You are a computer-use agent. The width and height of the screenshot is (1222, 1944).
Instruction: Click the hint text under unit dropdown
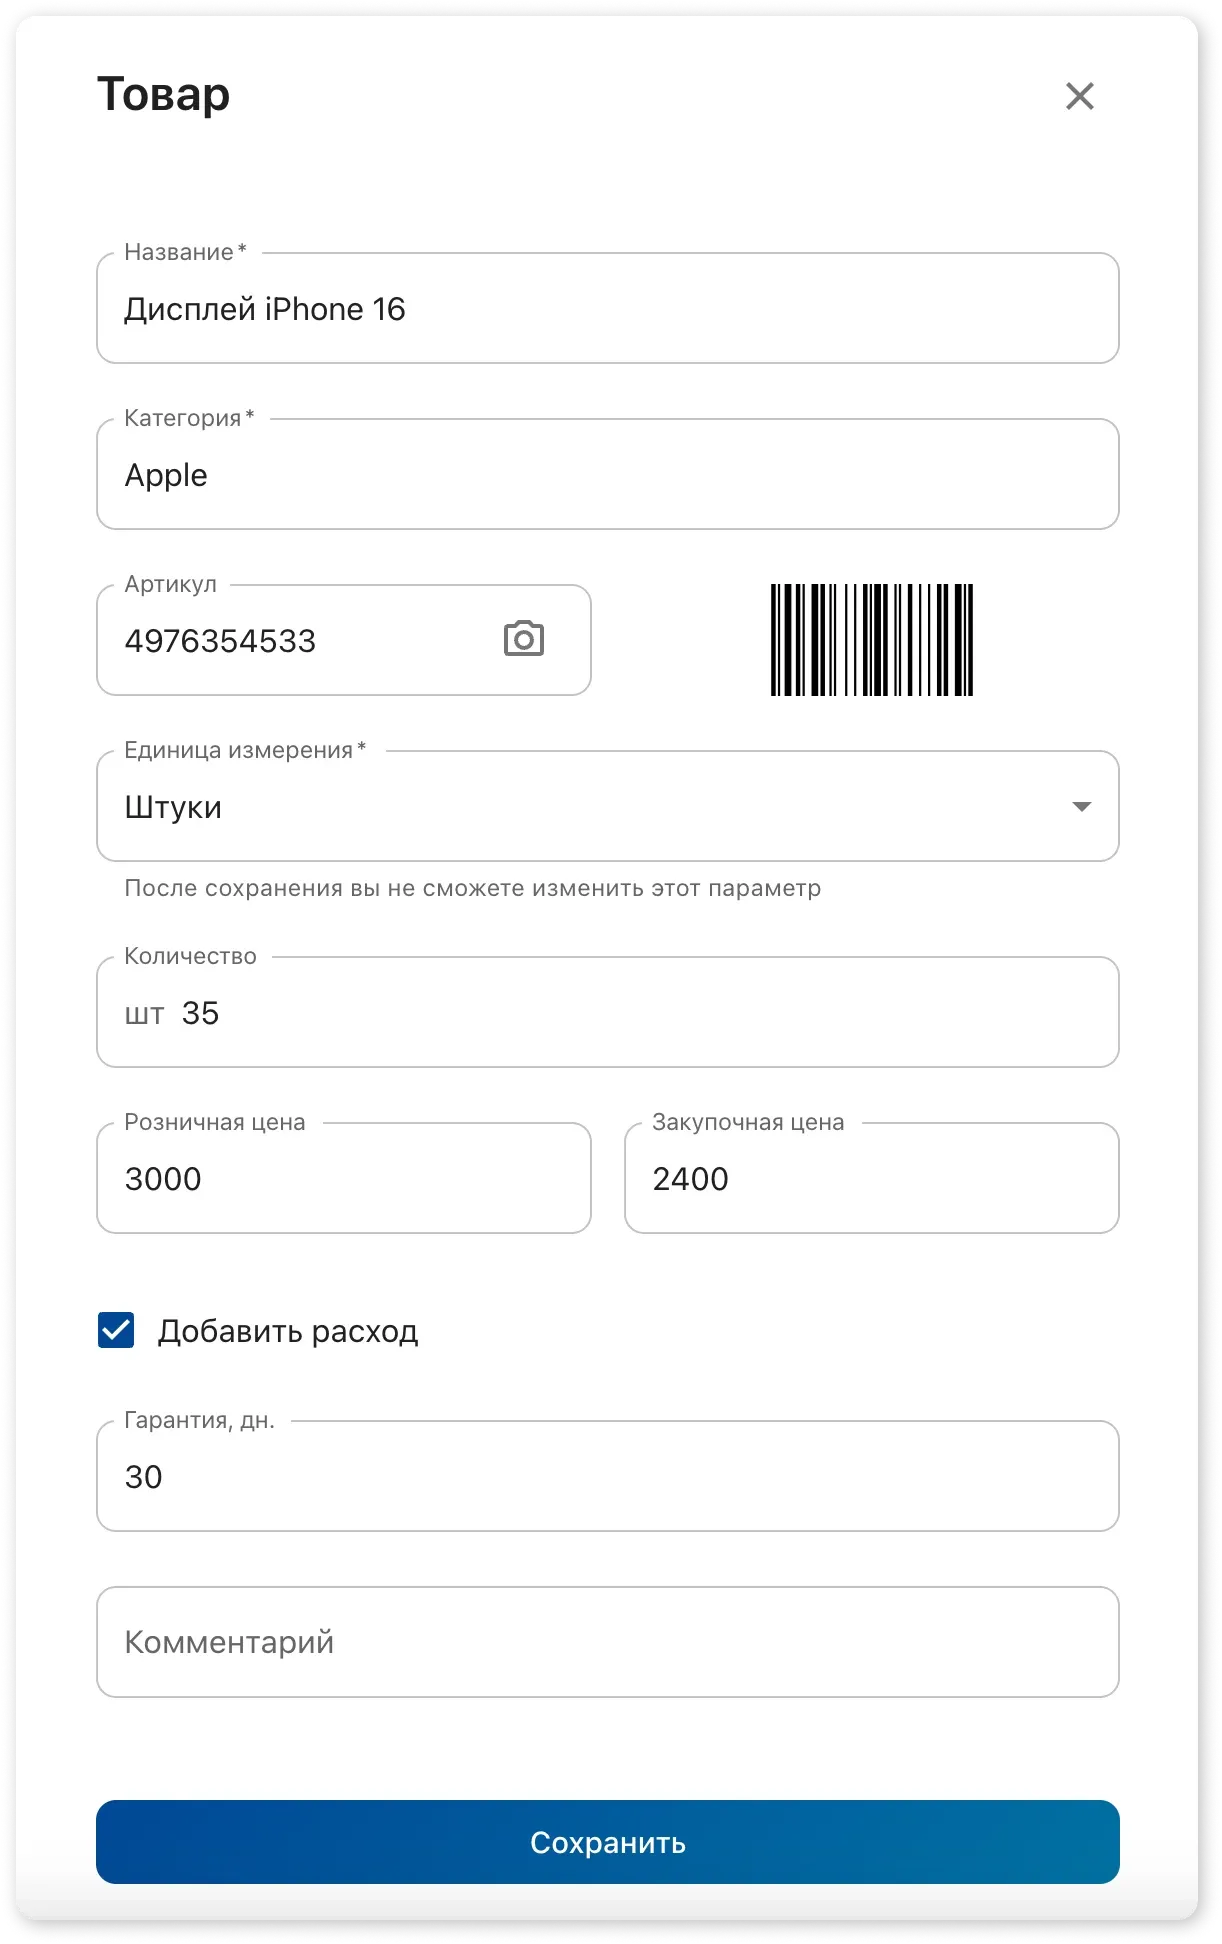[472, 888]
